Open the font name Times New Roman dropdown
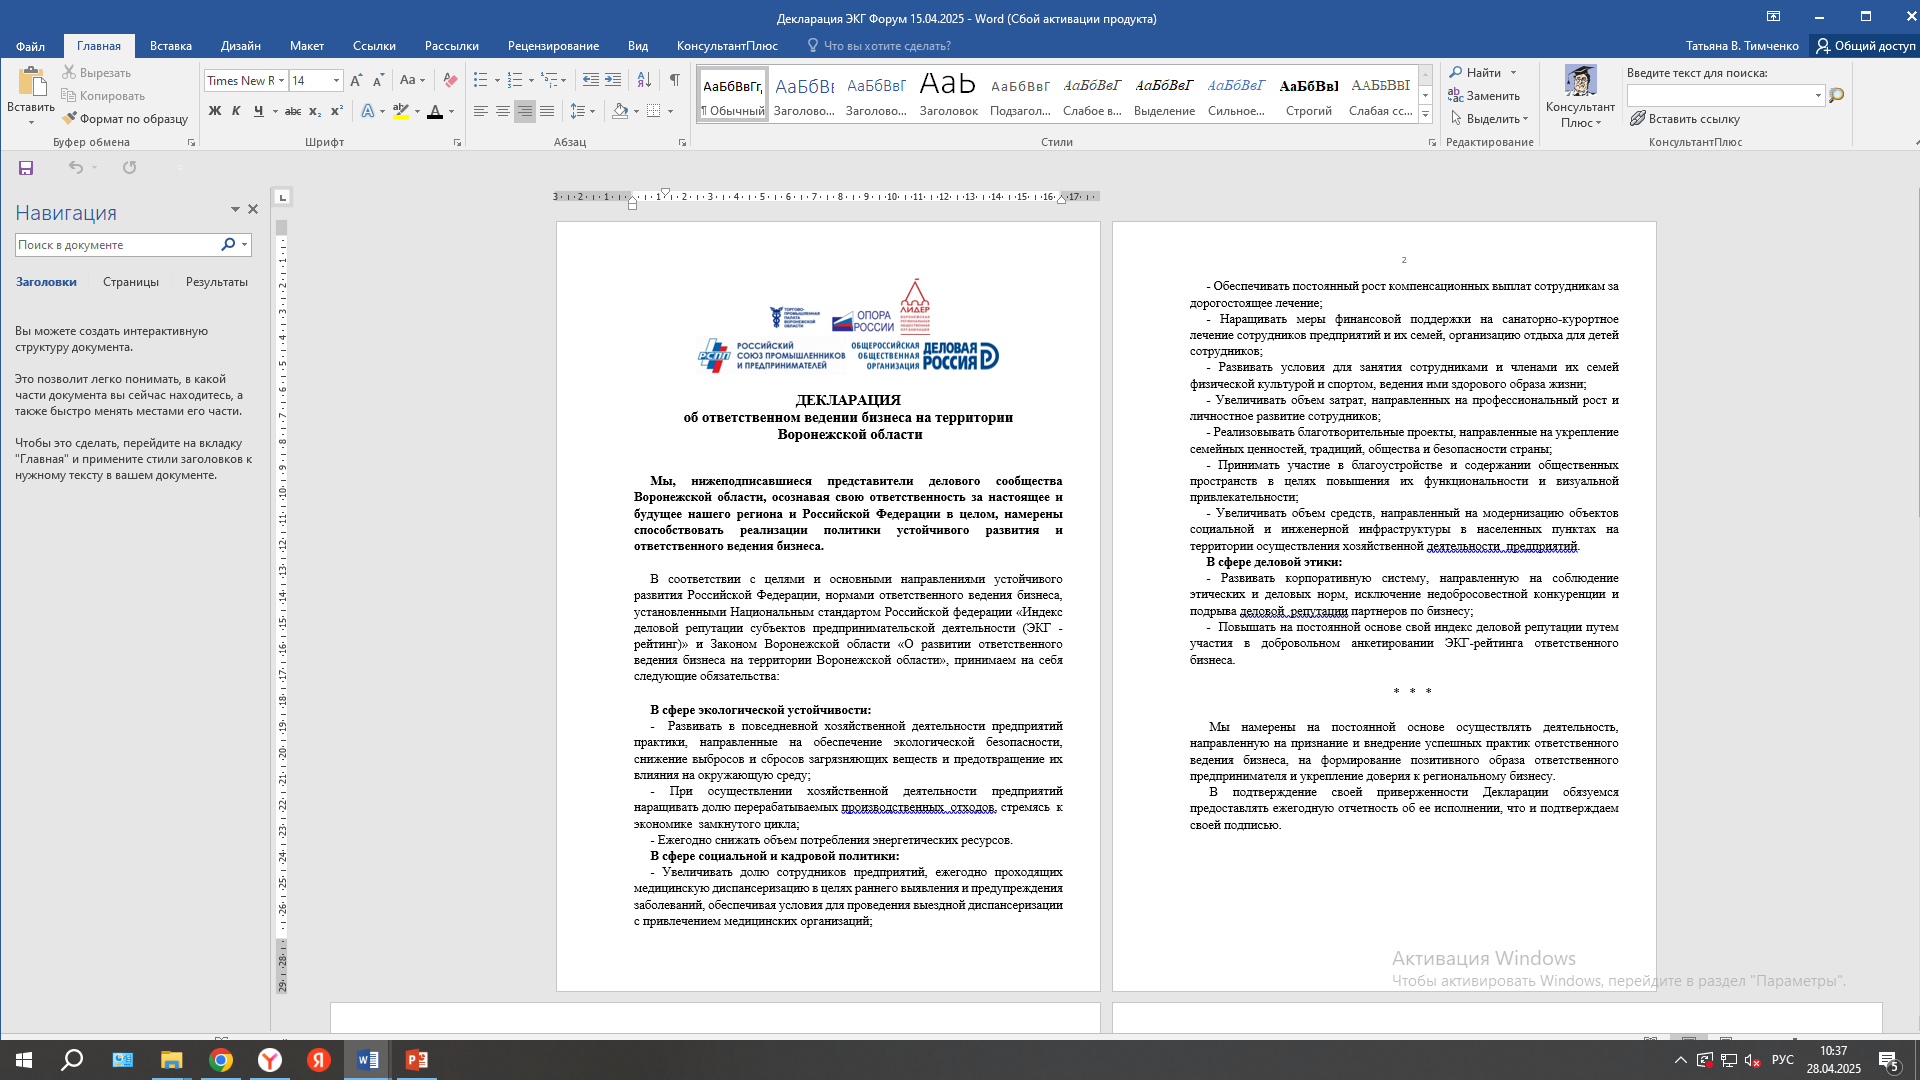The width and height of the screenshot is (1920, 1080). click(x=281, y=81)
